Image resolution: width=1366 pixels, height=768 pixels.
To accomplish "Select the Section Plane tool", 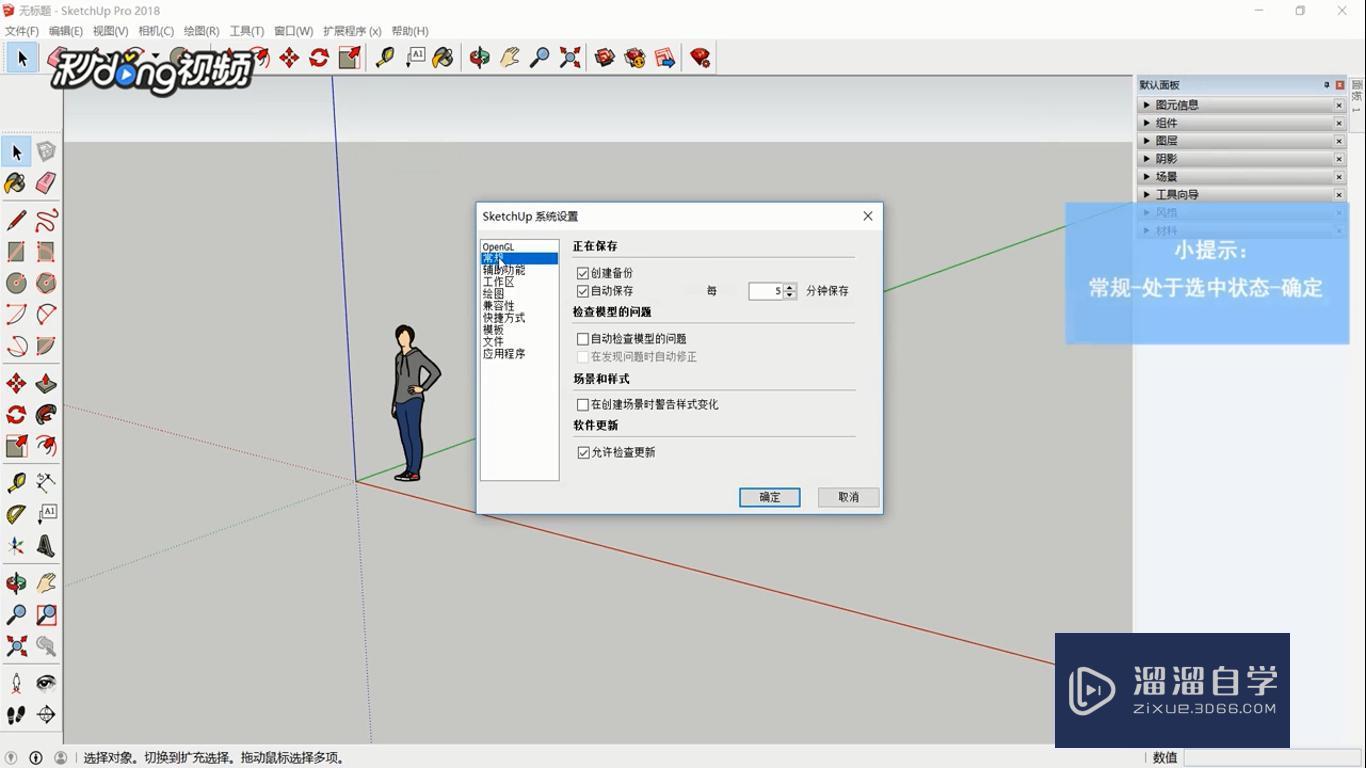I will pos(46,715).
